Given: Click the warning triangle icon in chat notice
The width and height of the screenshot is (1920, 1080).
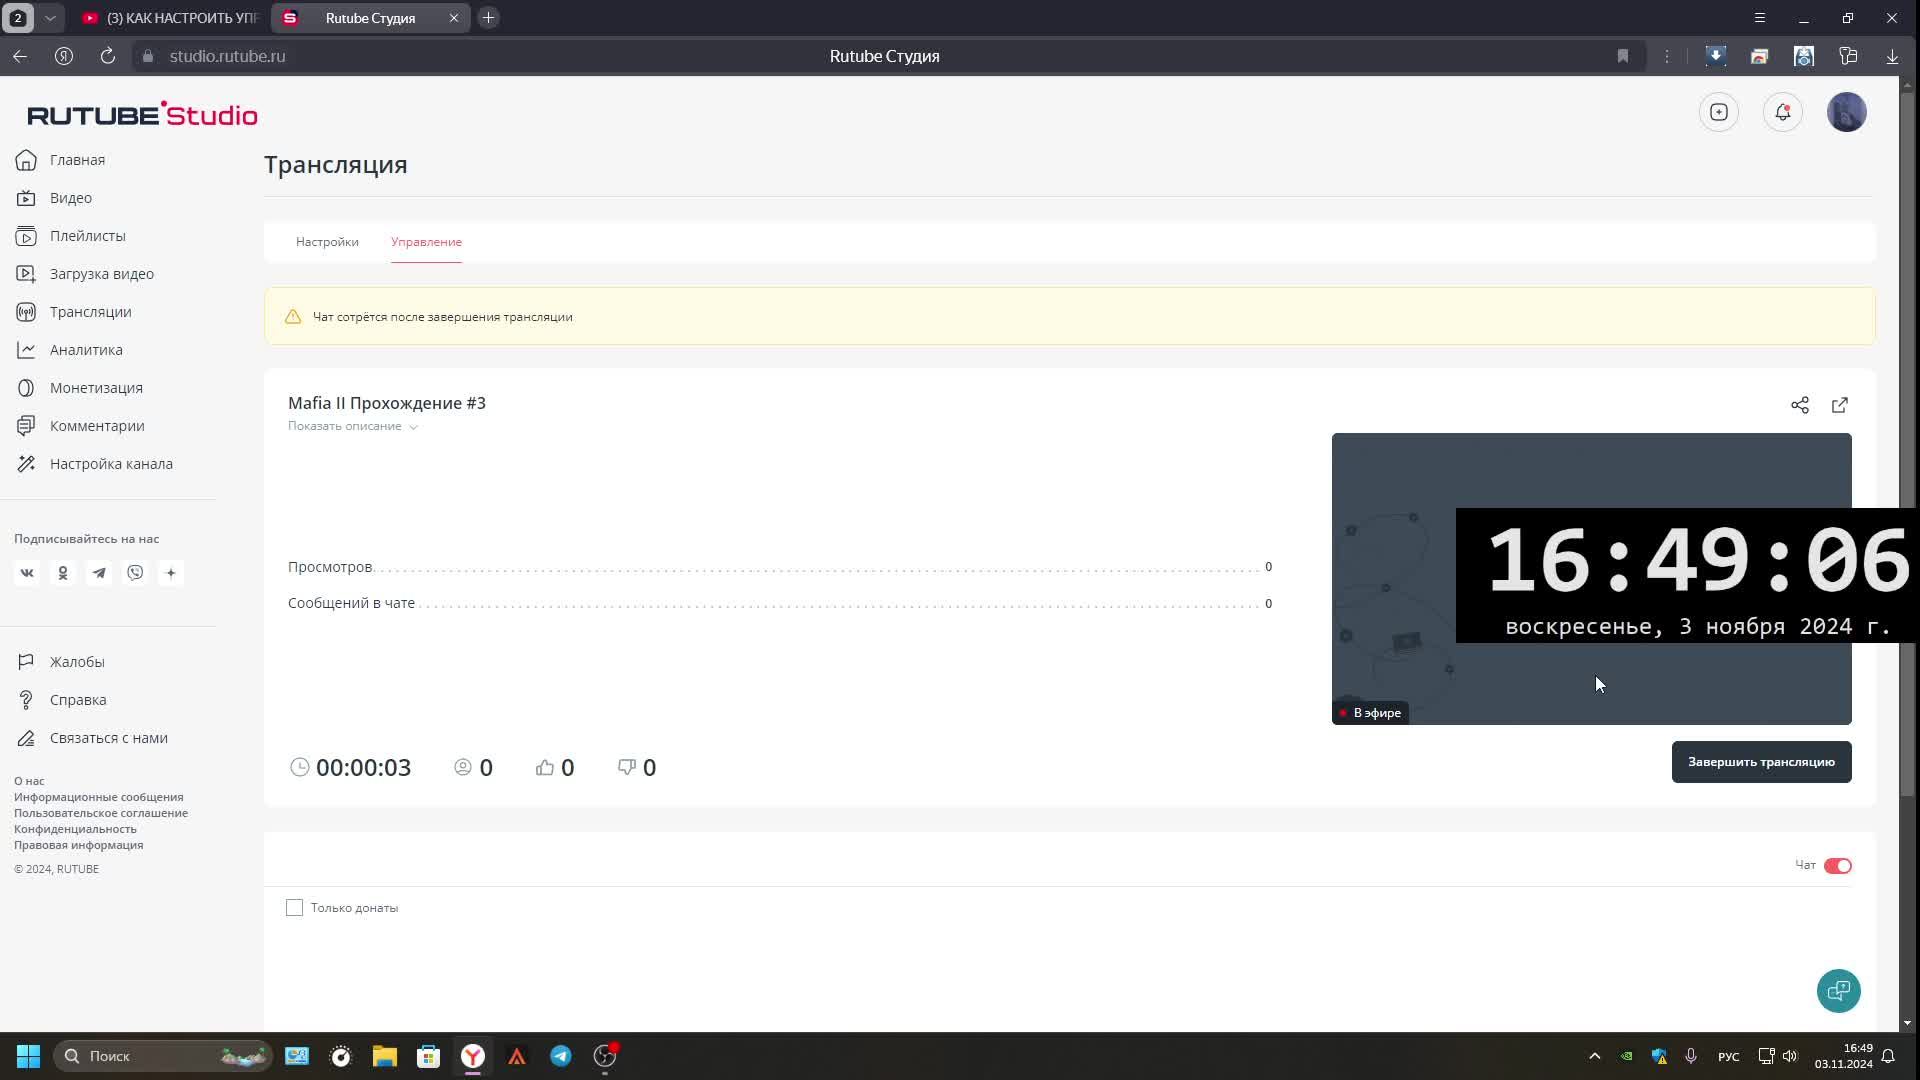Looking at the screenshot, I should tap(293, 317).
